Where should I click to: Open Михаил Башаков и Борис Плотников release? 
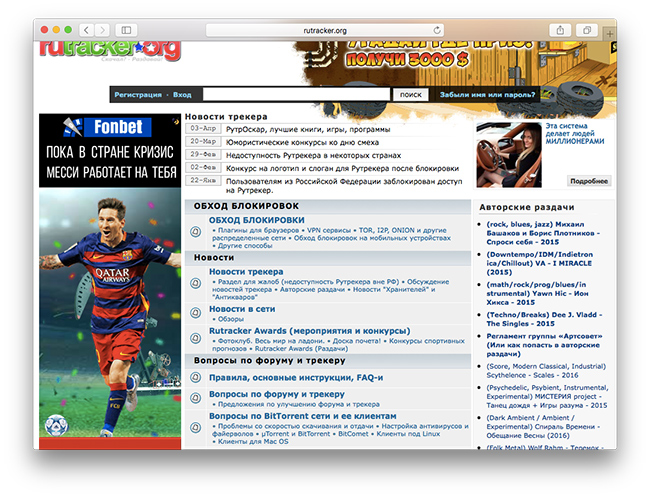[x=543, y=233]
